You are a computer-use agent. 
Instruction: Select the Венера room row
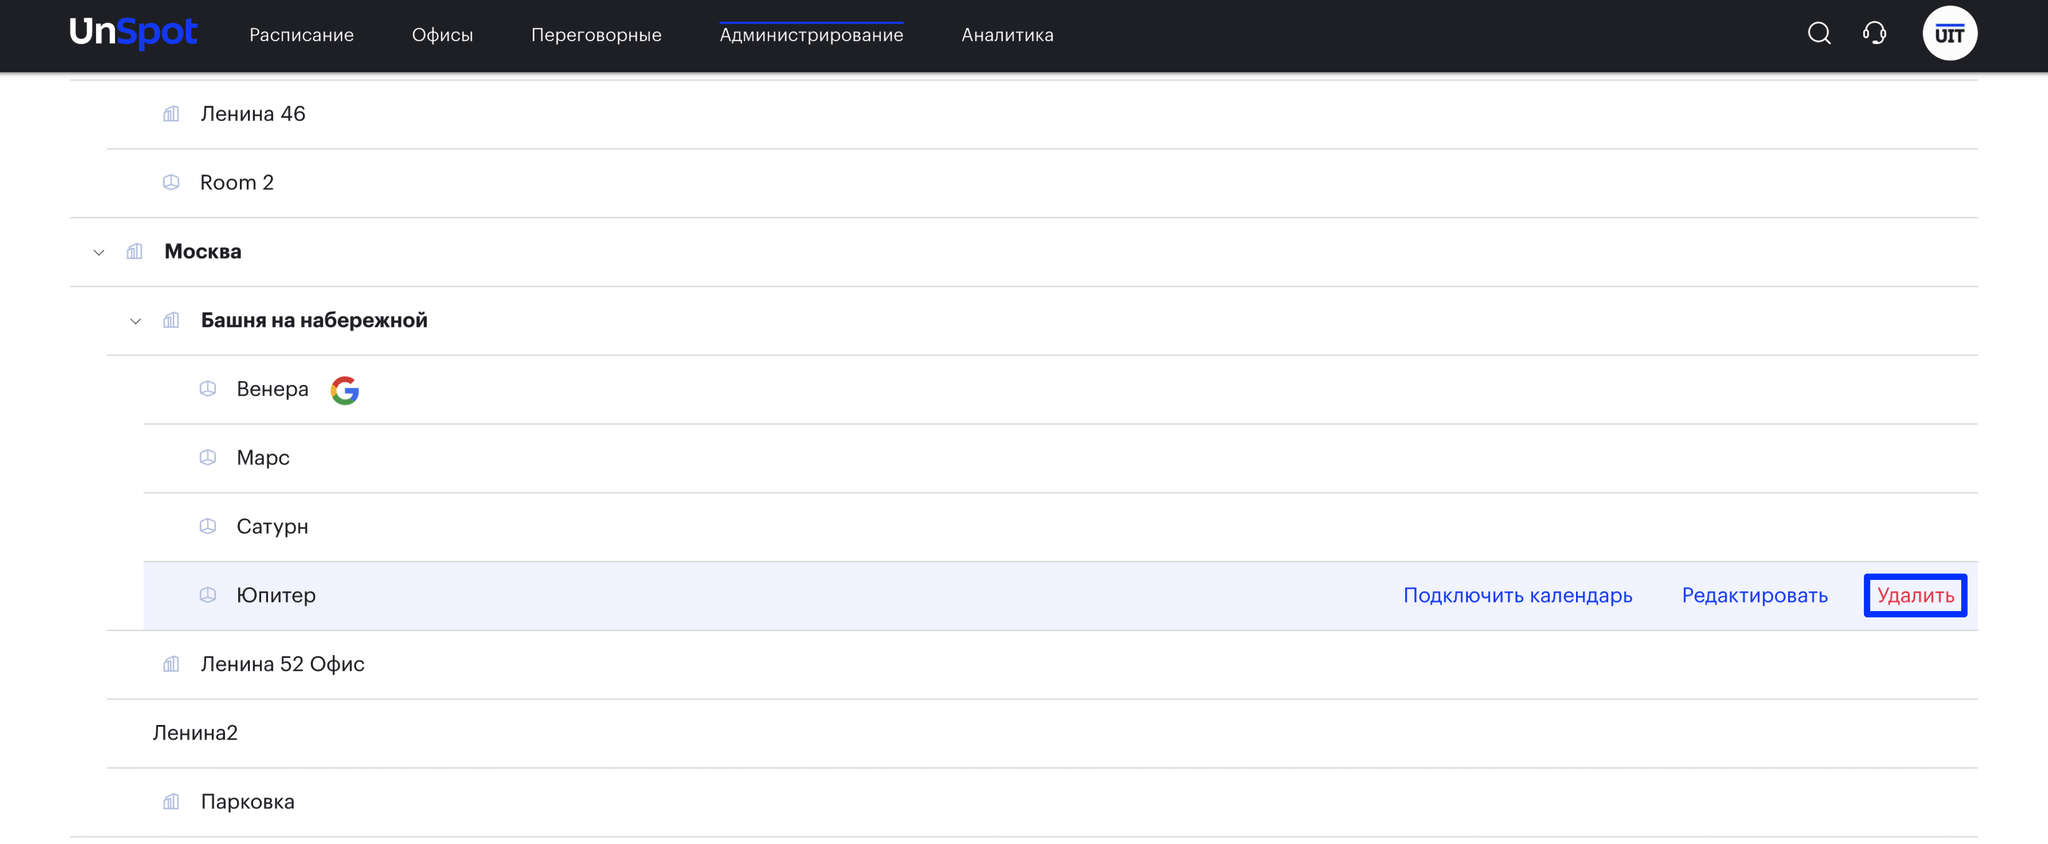tap(1061, 390)
